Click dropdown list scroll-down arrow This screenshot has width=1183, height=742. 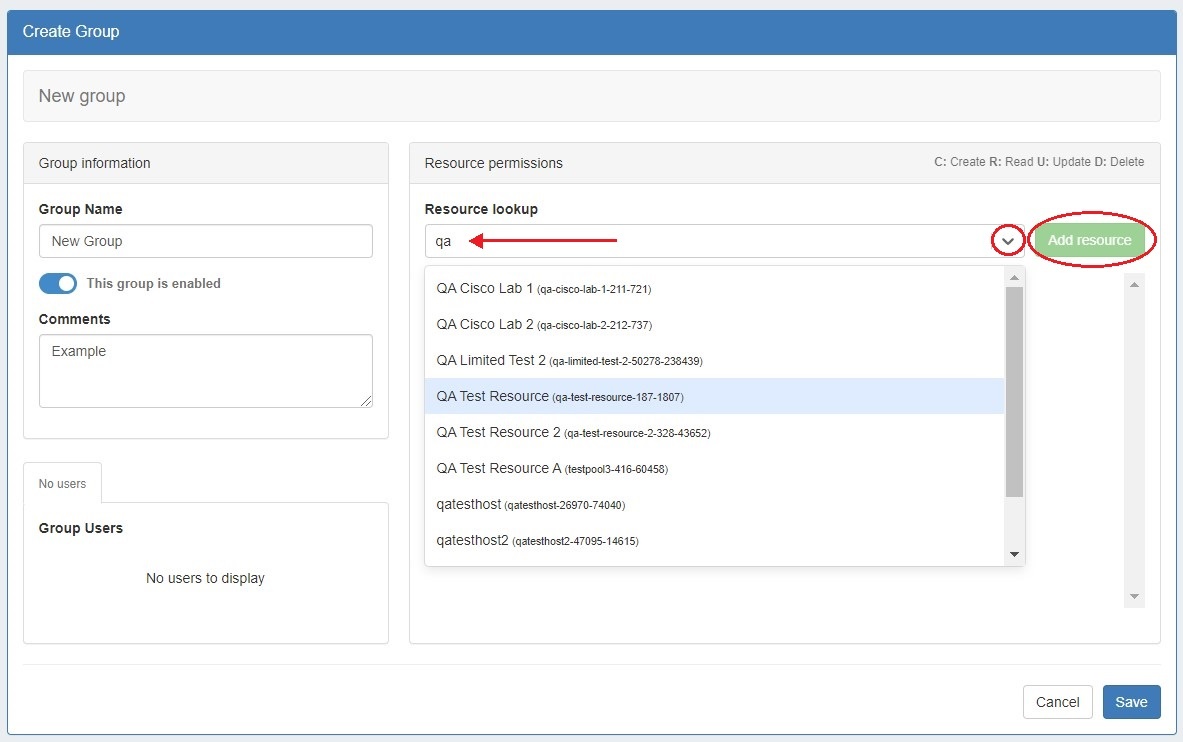[x=1014, y=554]
